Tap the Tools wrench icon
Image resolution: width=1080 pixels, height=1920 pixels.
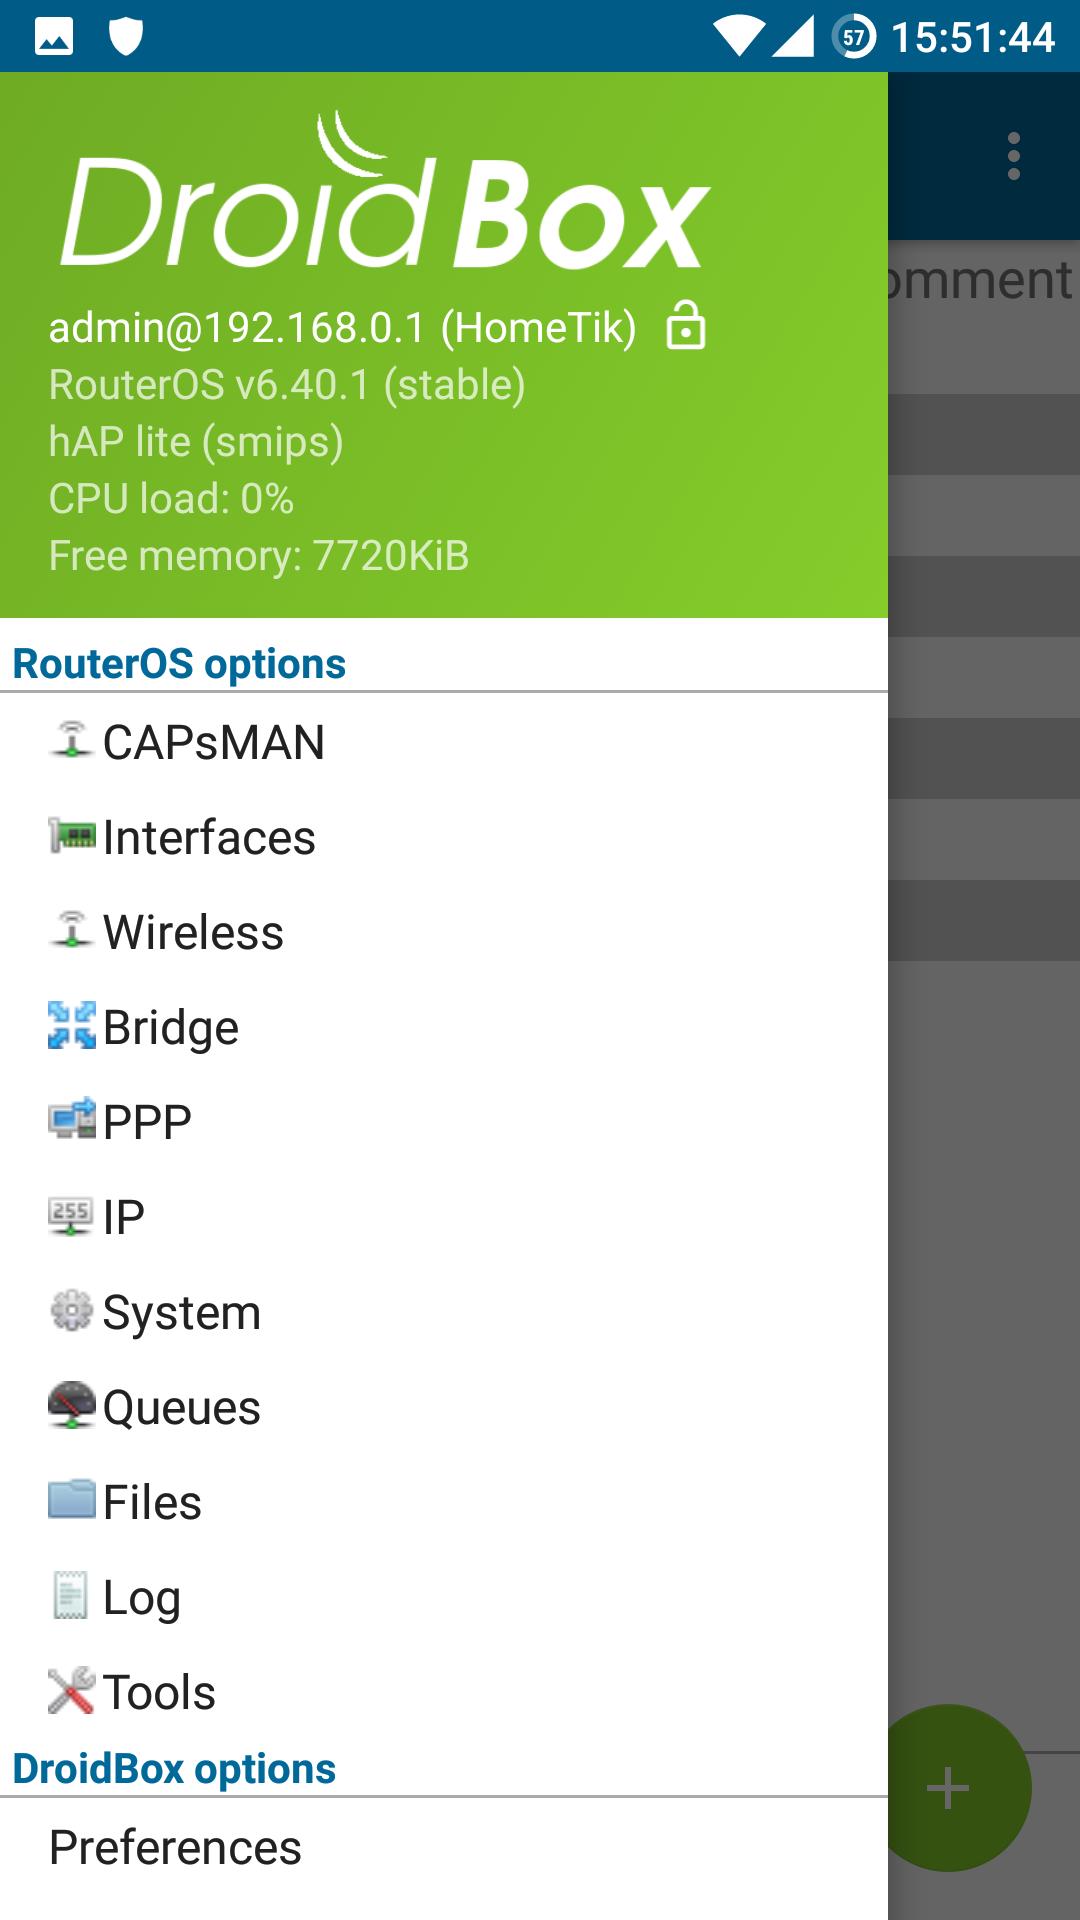click(x=72, y=1690)
